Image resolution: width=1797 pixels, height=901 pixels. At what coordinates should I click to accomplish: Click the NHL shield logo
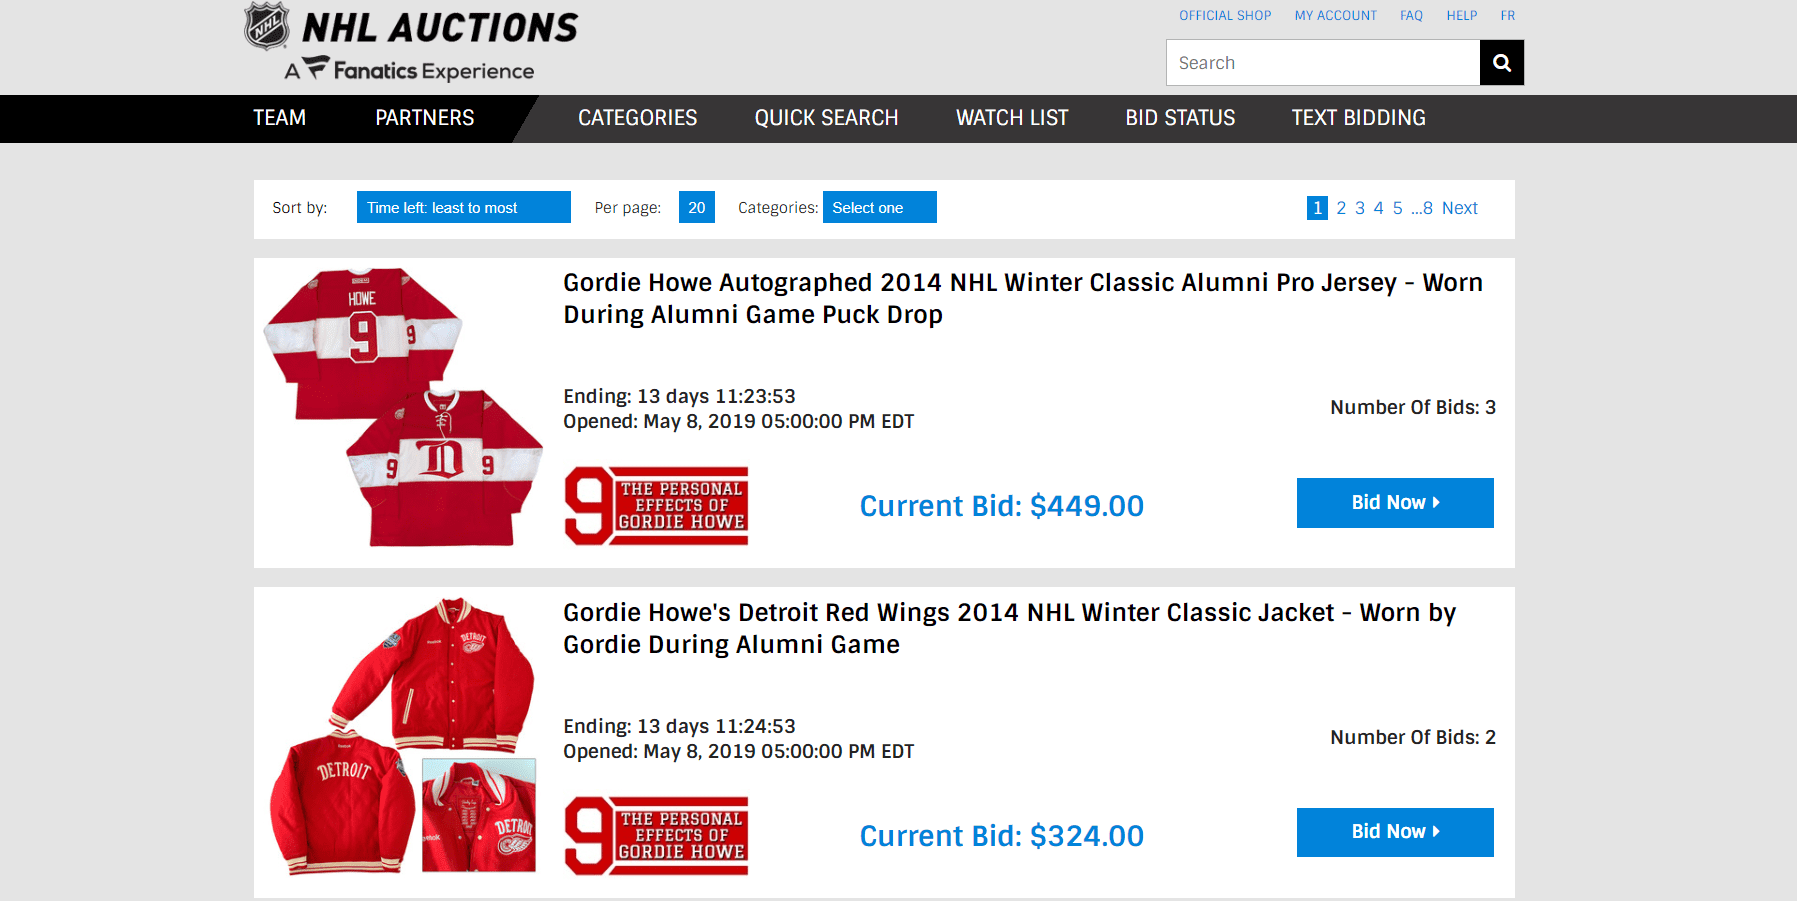click(267, 26)
